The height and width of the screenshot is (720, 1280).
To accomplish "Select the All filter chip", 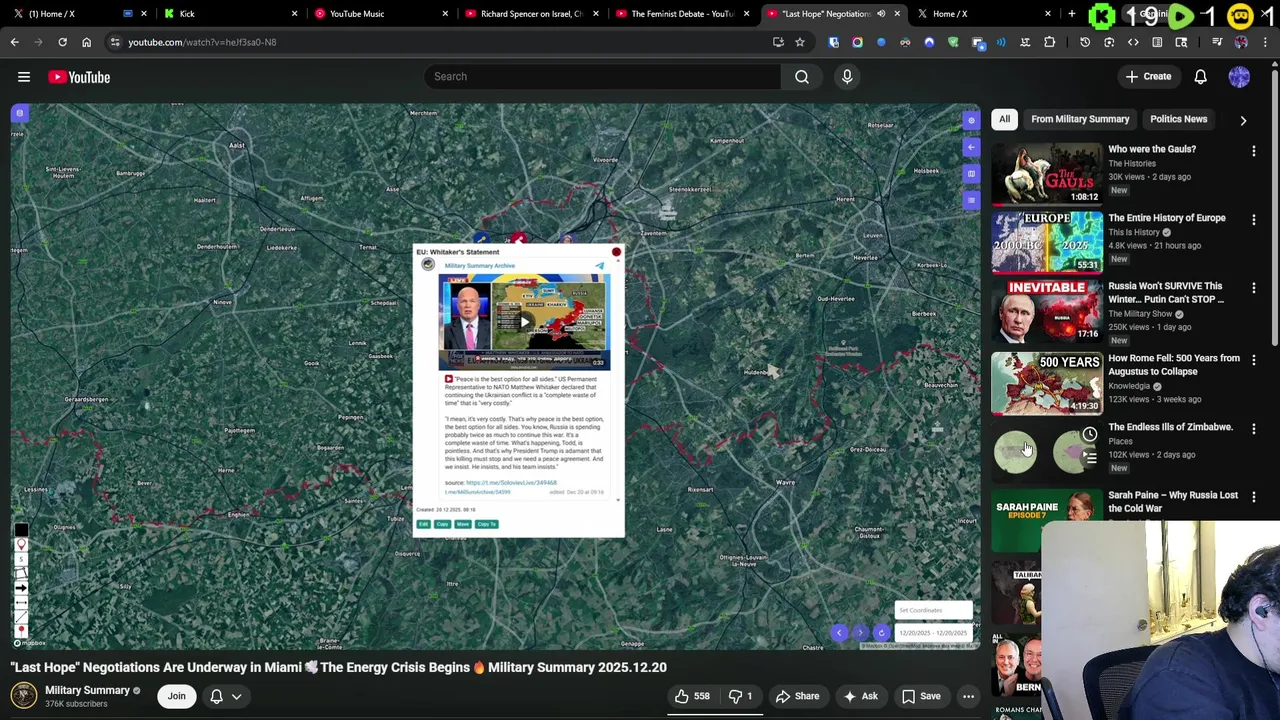I will click(1004, 119).
